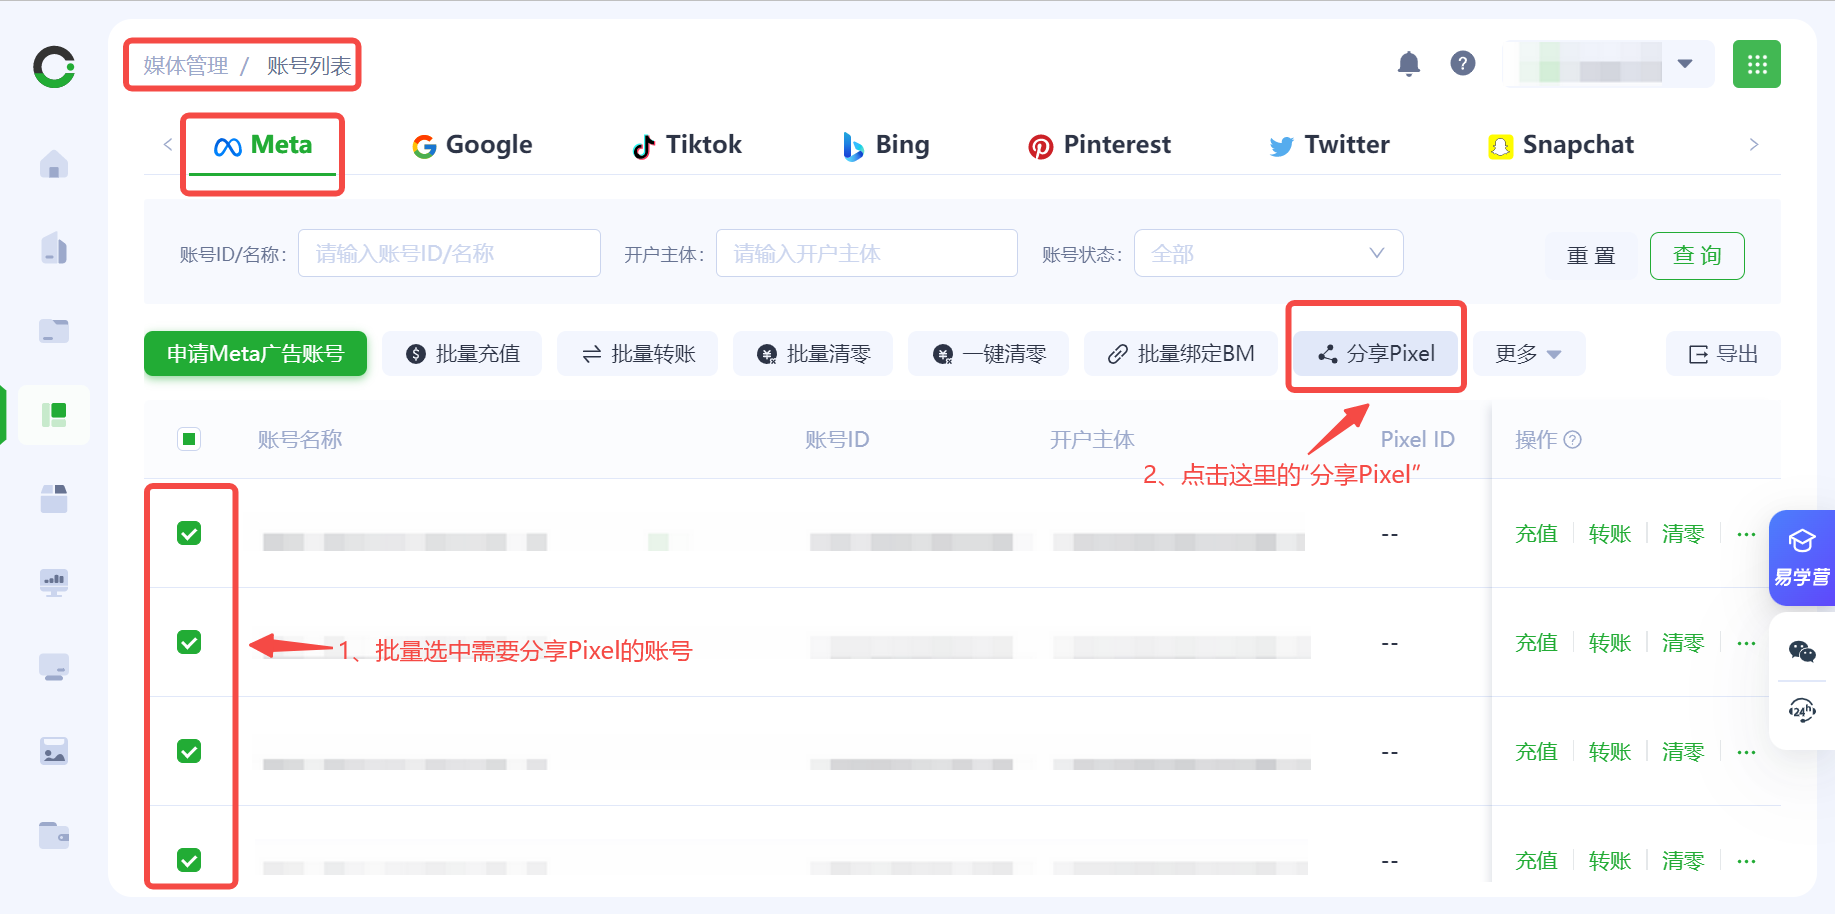The width and height of the screenshot is (1835, 914).
Task: Switch to the Google tab
Action: [472, 145]
